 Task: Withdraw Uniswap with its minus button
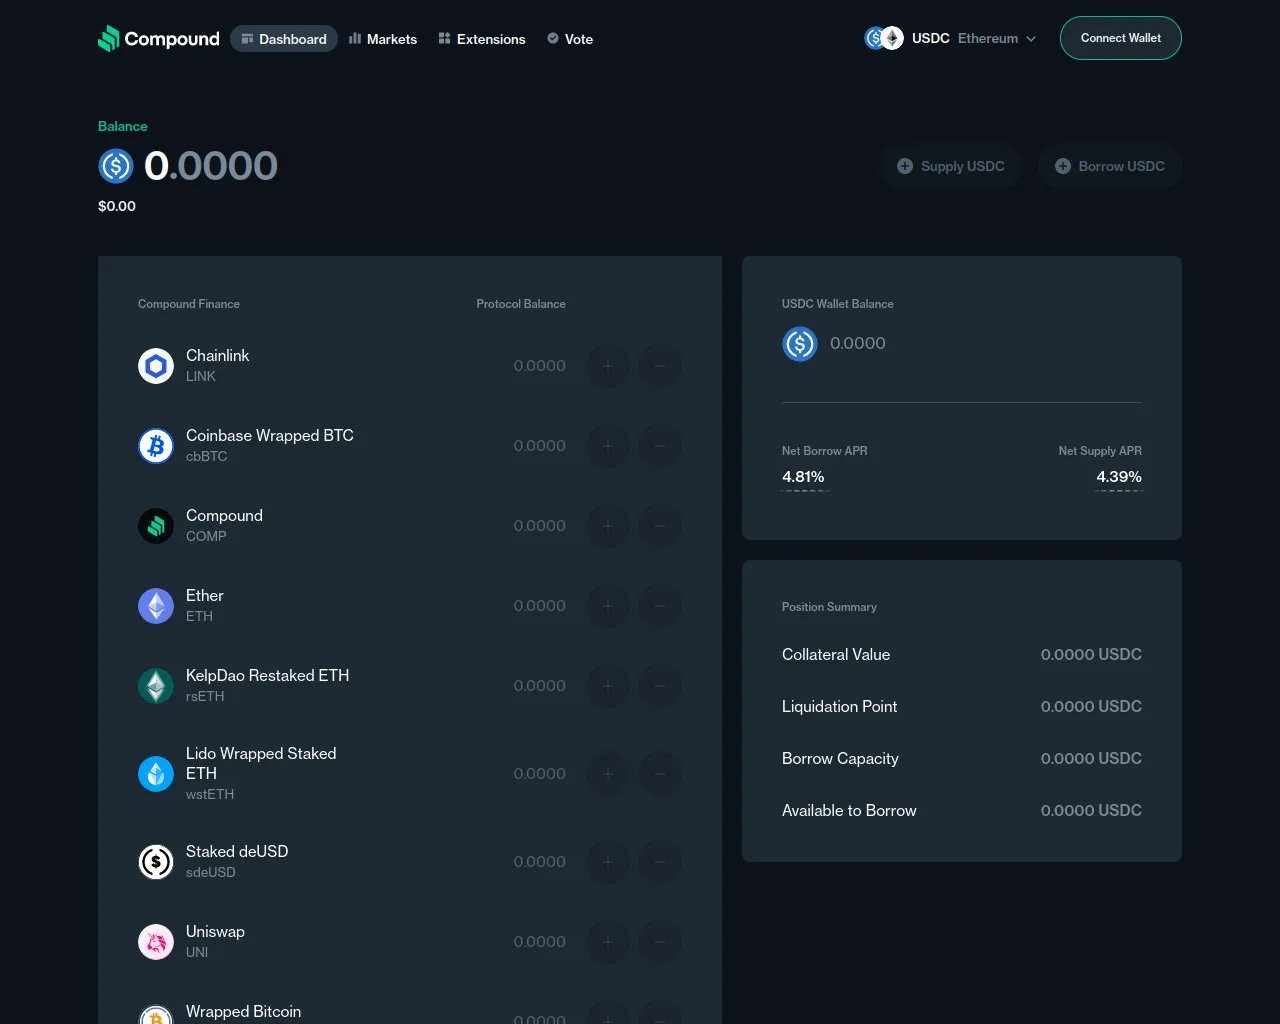click(660, 942)
